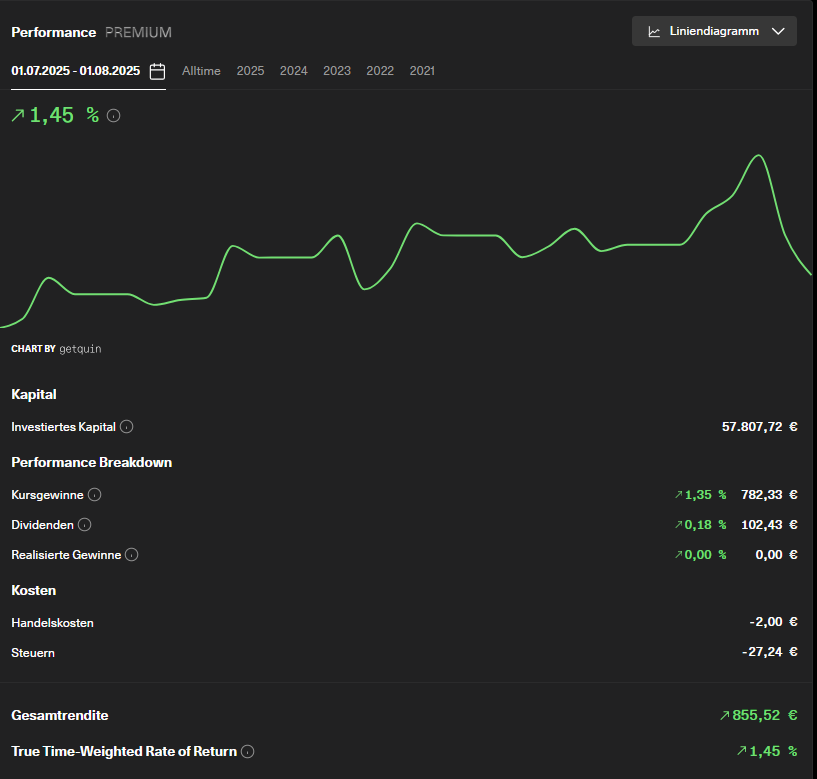Image resolution: width=817 pixels, height=779 pixels.
Task: Show info for Investiertes Kapital
Action: pos(127,427)
